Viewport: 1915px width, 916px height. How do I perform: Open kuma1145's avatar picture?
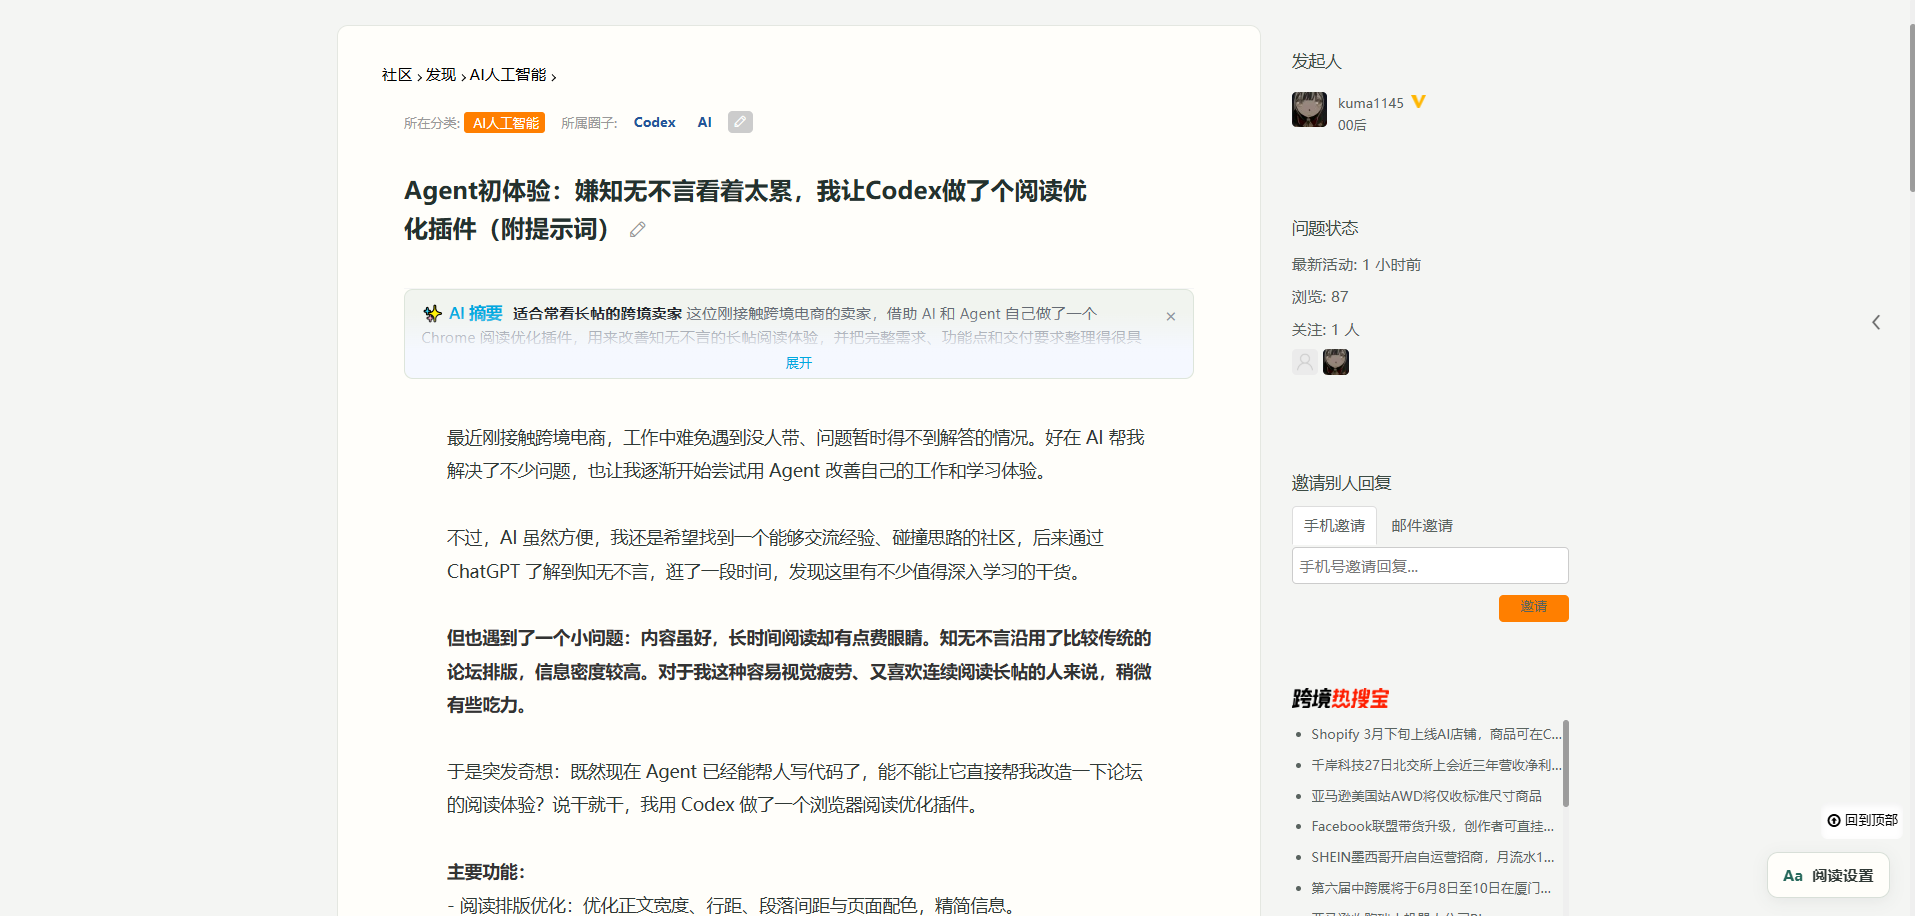pyautogui.click(x=1309, y=110)
